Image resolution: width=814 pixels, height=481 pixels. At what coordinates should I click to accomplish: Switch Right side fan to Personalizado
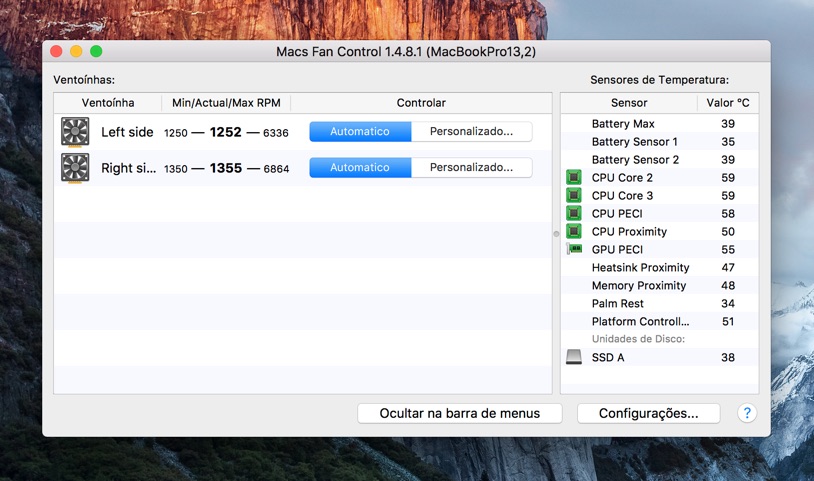point(471,168)
